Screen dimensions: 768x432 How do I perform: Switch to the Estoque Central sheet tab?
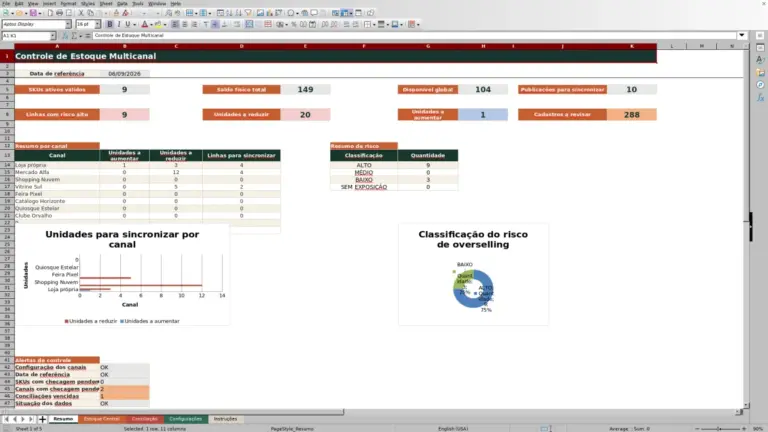coord(101,419)
